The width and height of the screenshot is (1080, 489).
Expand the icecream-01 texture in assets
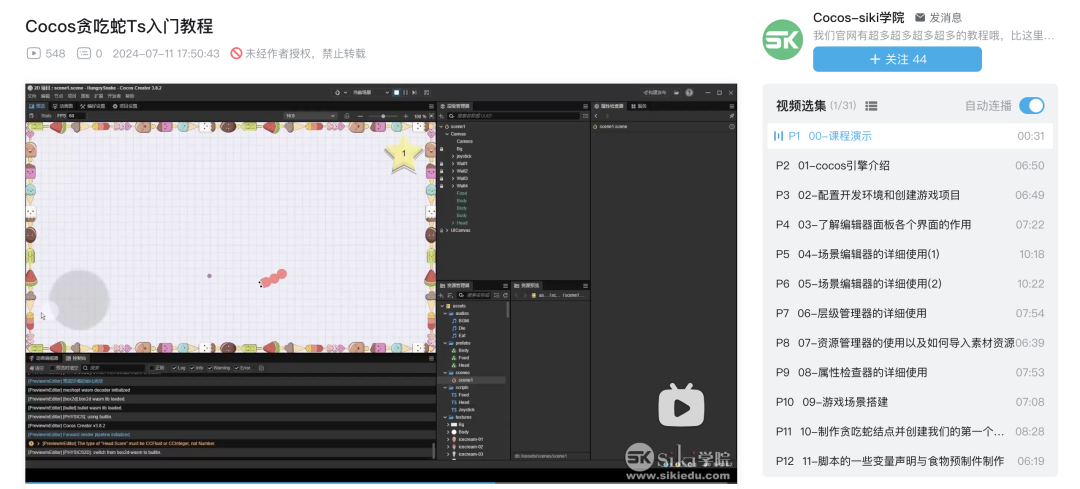click(448, 439)
